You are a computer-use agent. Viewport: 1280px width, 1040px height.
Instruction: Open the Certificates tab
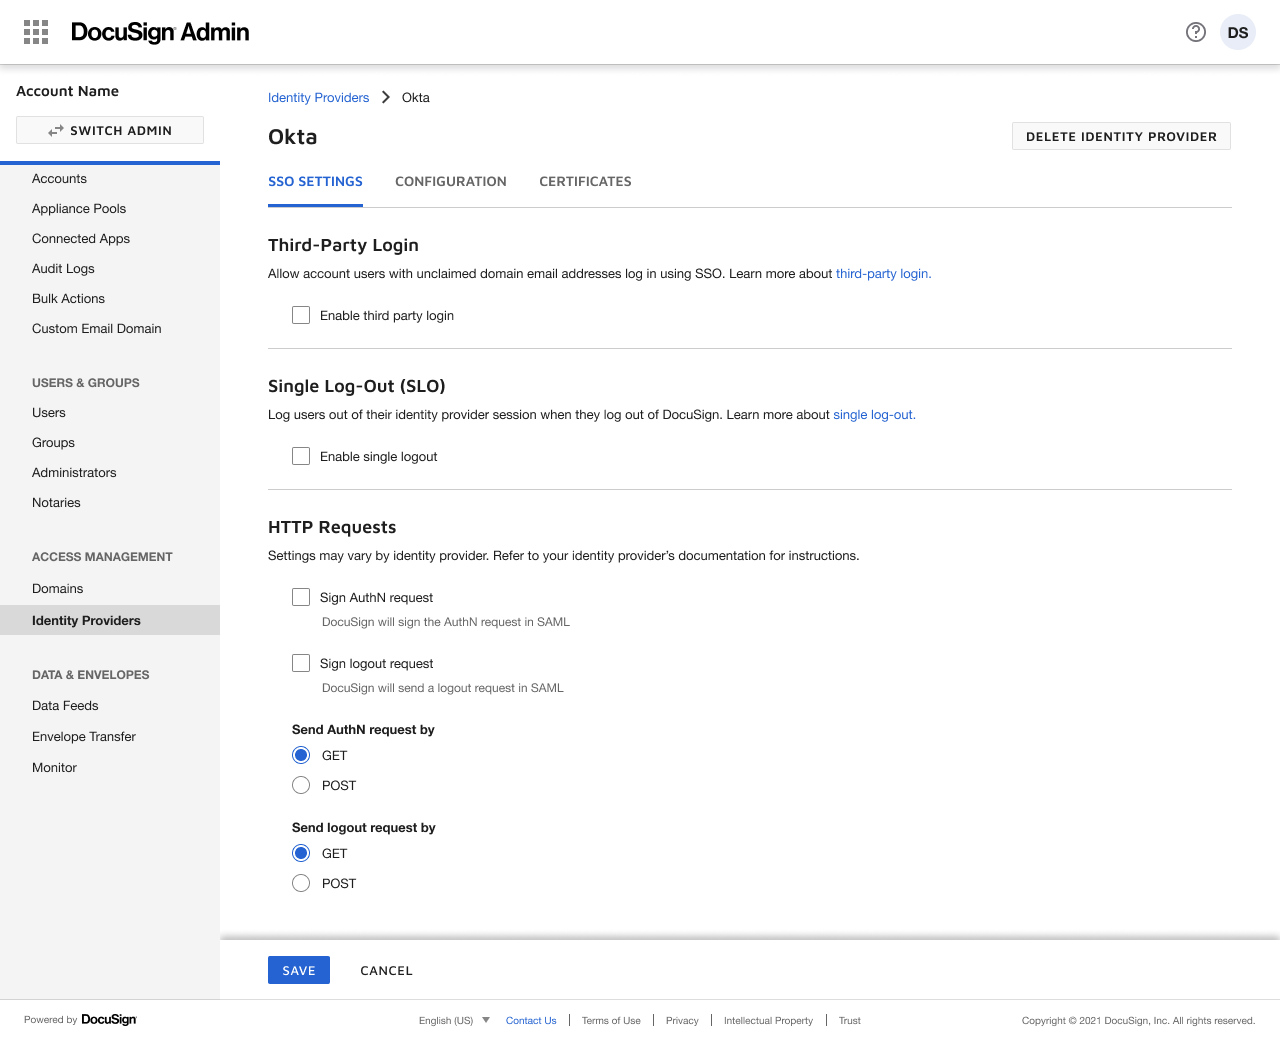pos(585,181)
